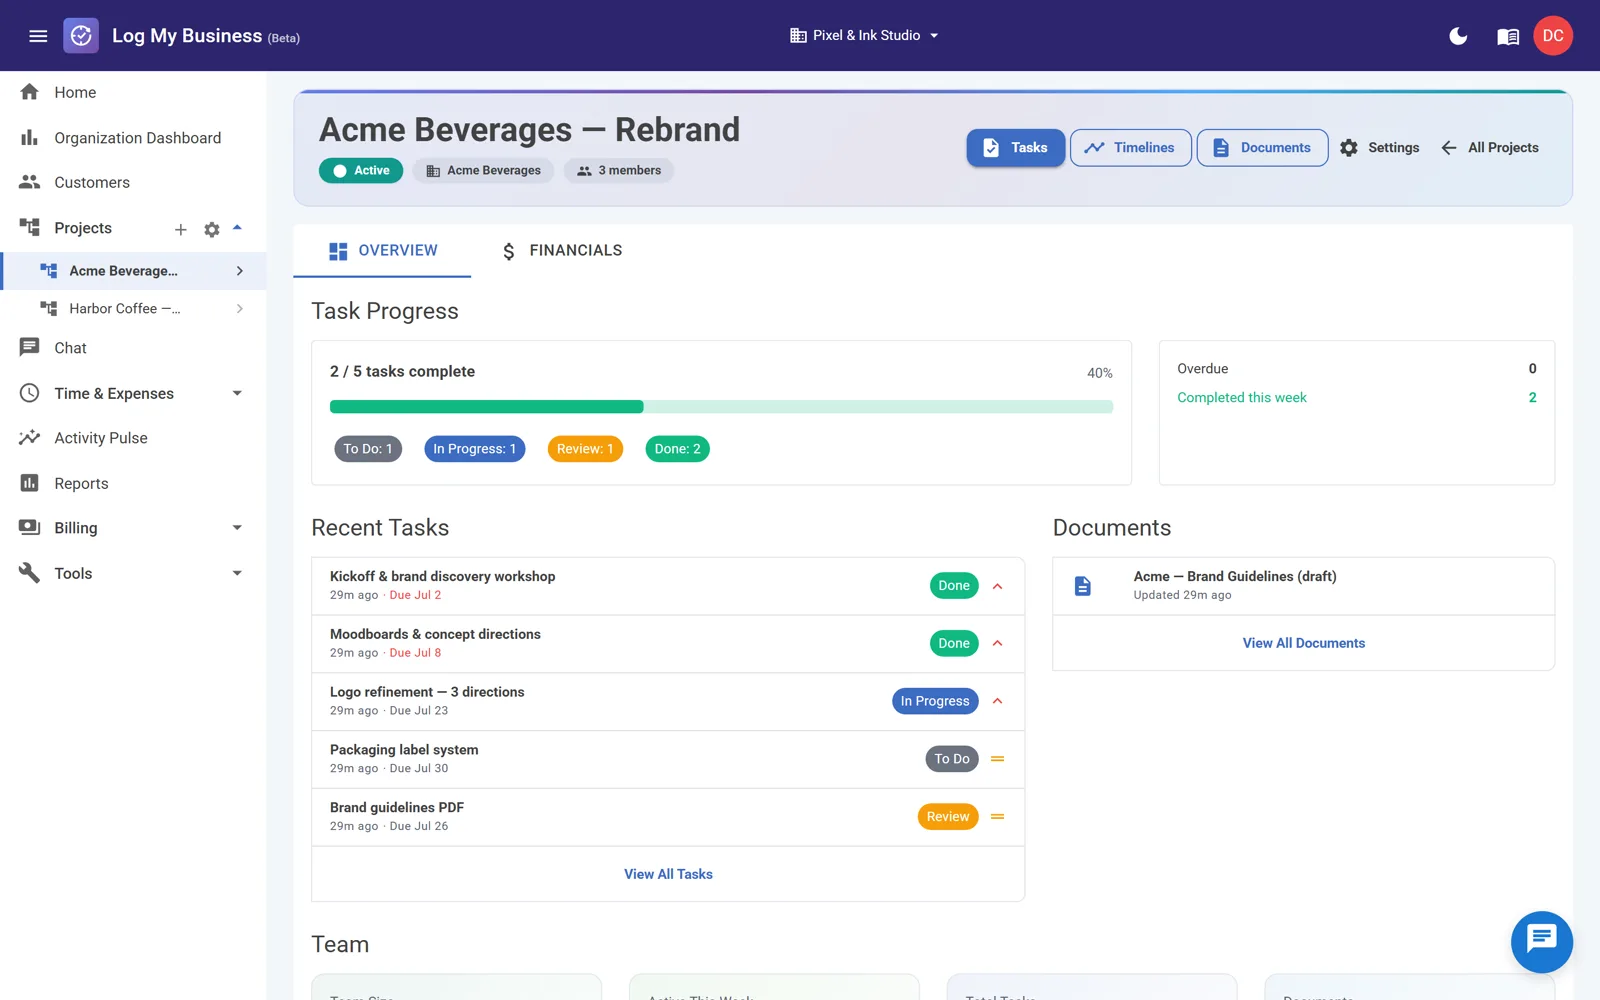Click the Tasks button

tap(1015, 148)
